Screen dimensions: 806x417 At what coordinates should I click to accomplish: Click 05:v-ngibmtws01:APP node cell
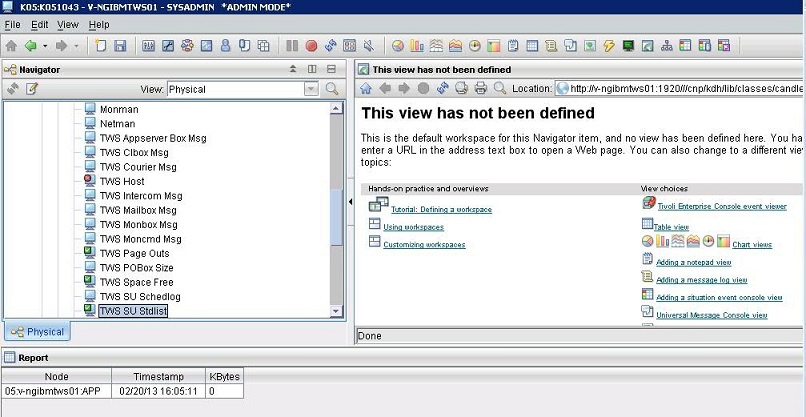[57, 391]
